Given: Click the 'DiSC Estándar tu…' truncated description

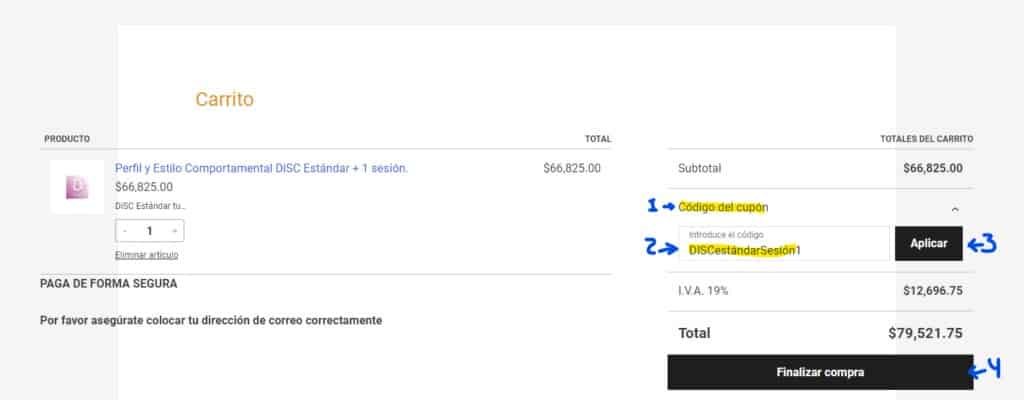Looking at the screenshot, I should [150, 205].
